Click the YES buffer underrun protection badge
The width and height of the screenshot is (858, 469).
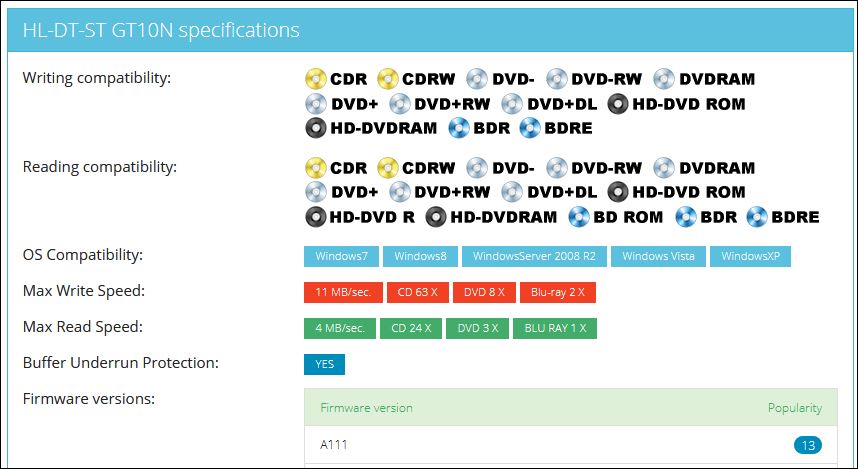tap(324, 364)
